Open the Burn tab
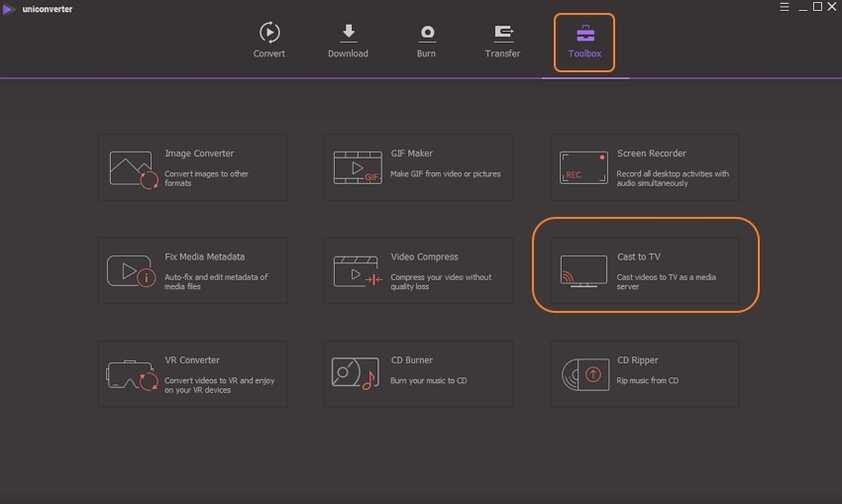Viewport: 842px width, 504px height. click(x=426, y=41)
